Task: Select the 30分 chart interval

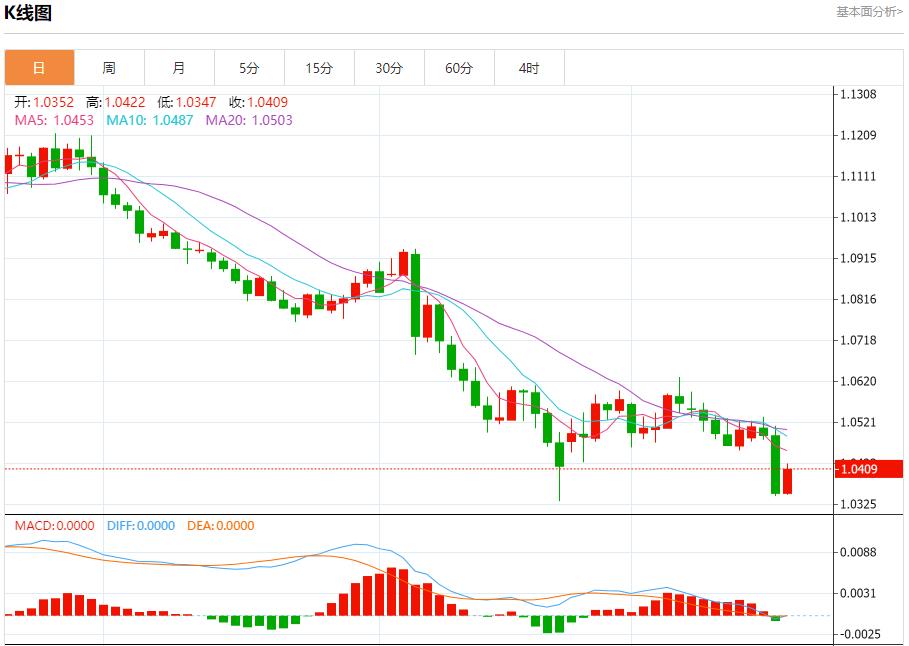Action: (389, 68)
